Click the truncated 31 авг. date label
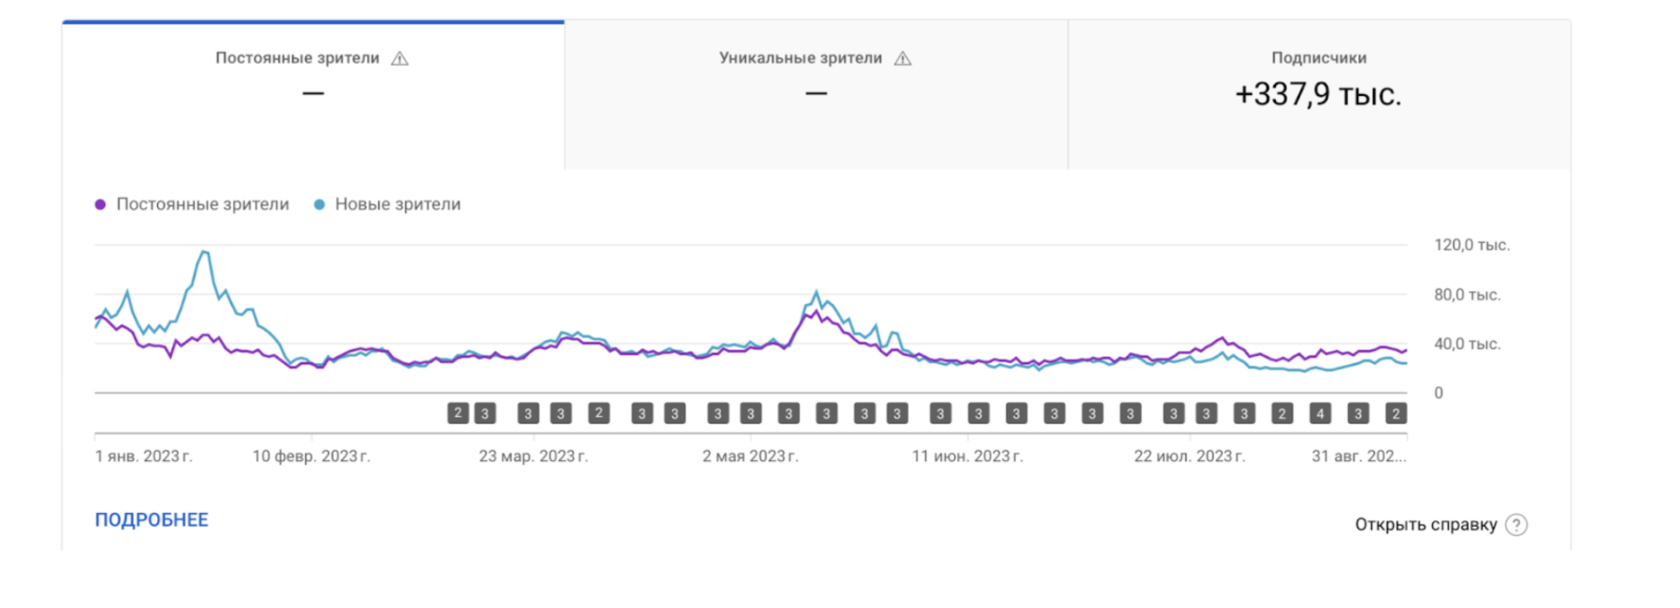The height and width of the screenshot is (608, 1680). (1359, 456)
